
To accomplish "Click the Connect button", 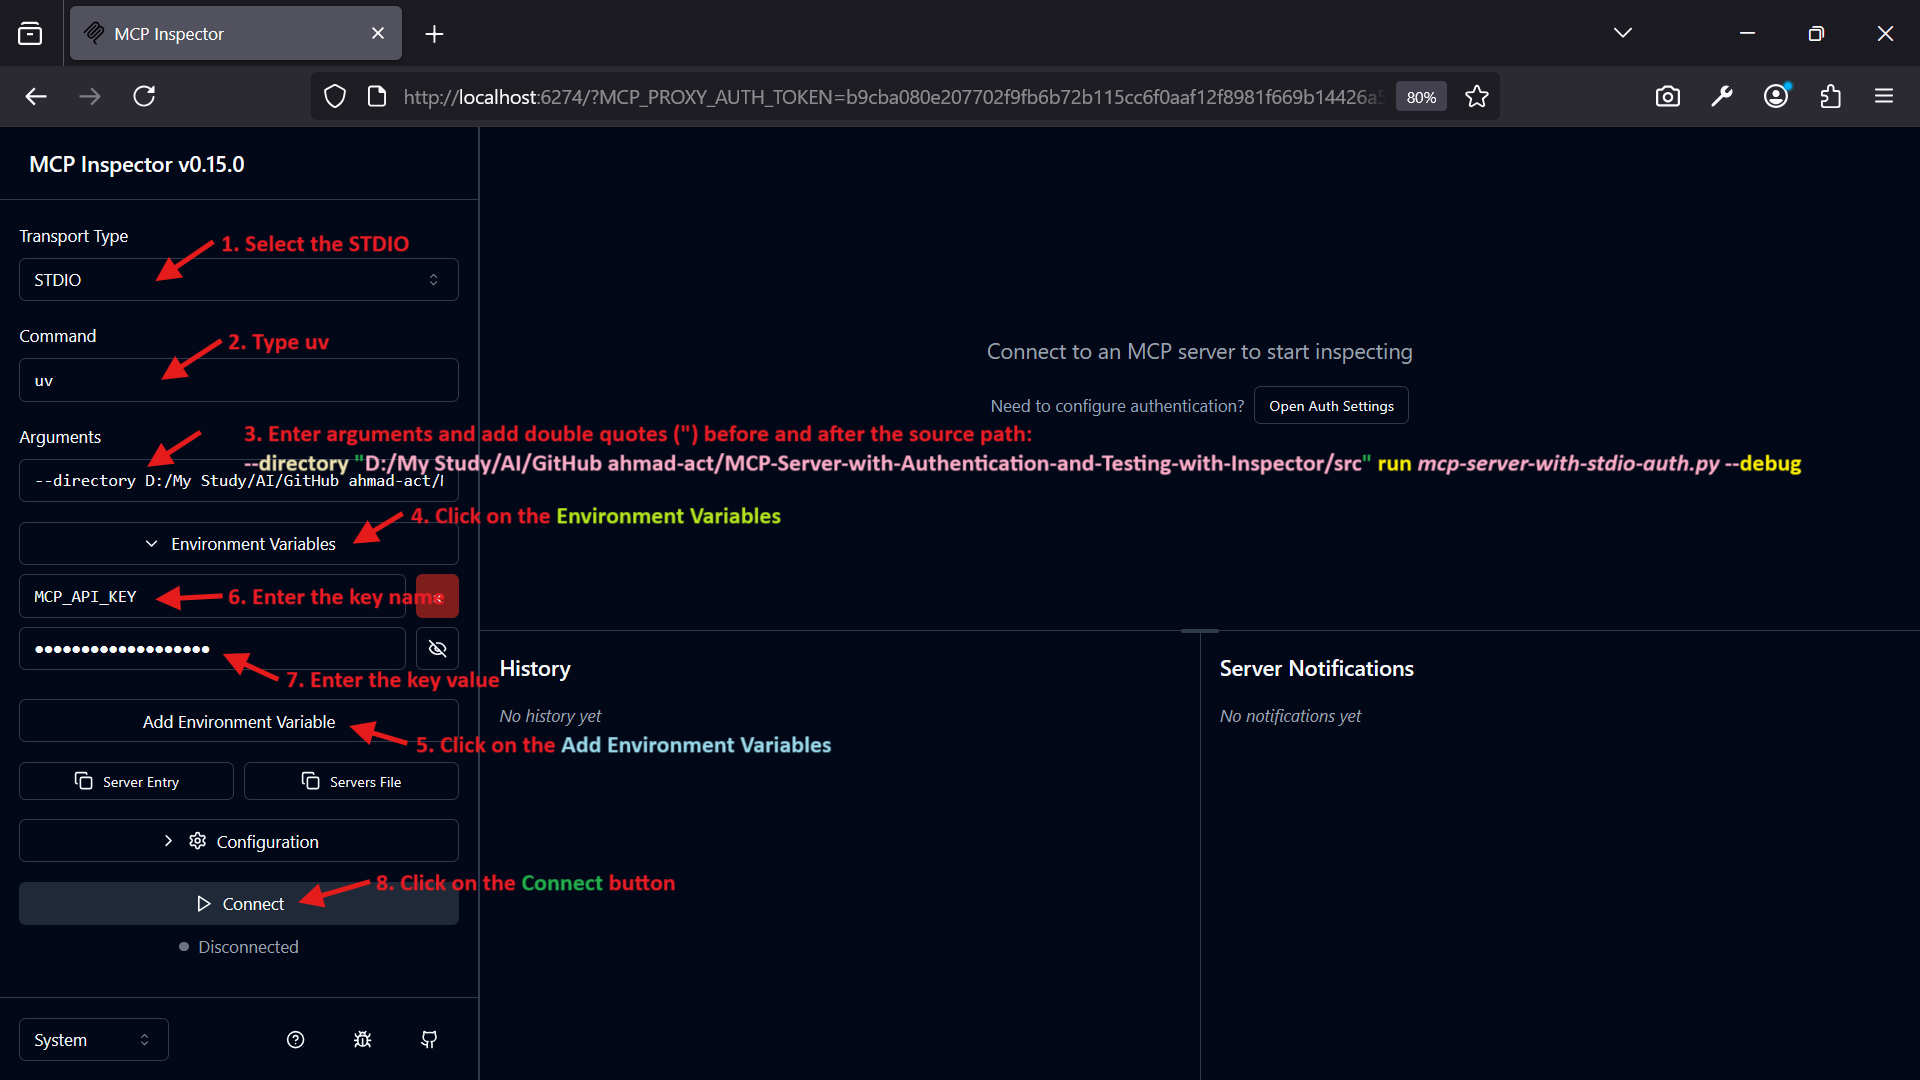I will pyautogui.click(x=239, y=904).
